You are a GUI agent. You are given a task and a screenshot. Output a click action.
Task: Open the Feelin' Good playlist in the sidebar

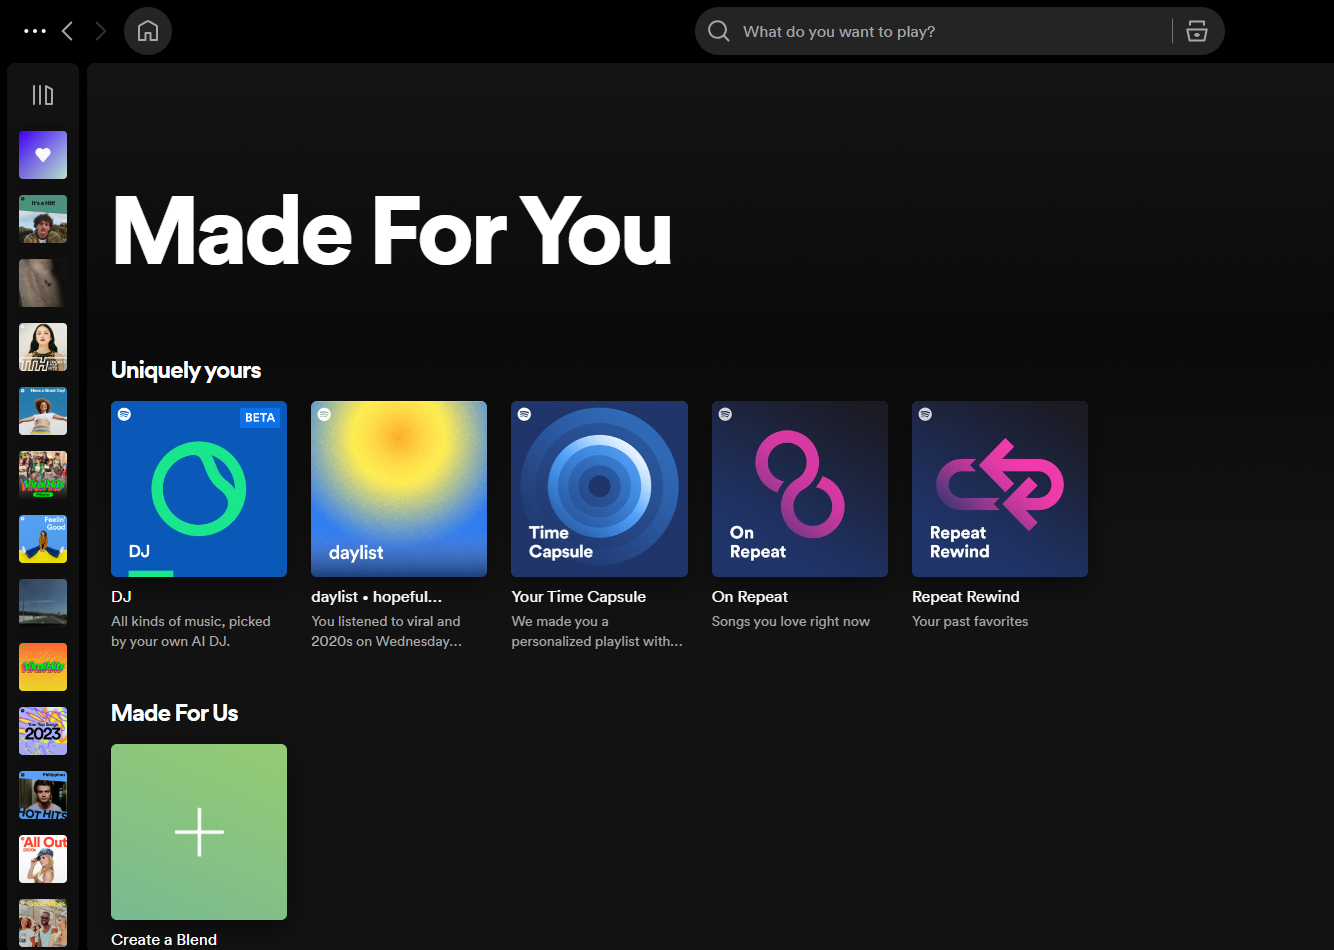pyautogui.click(x=42, y=539)
